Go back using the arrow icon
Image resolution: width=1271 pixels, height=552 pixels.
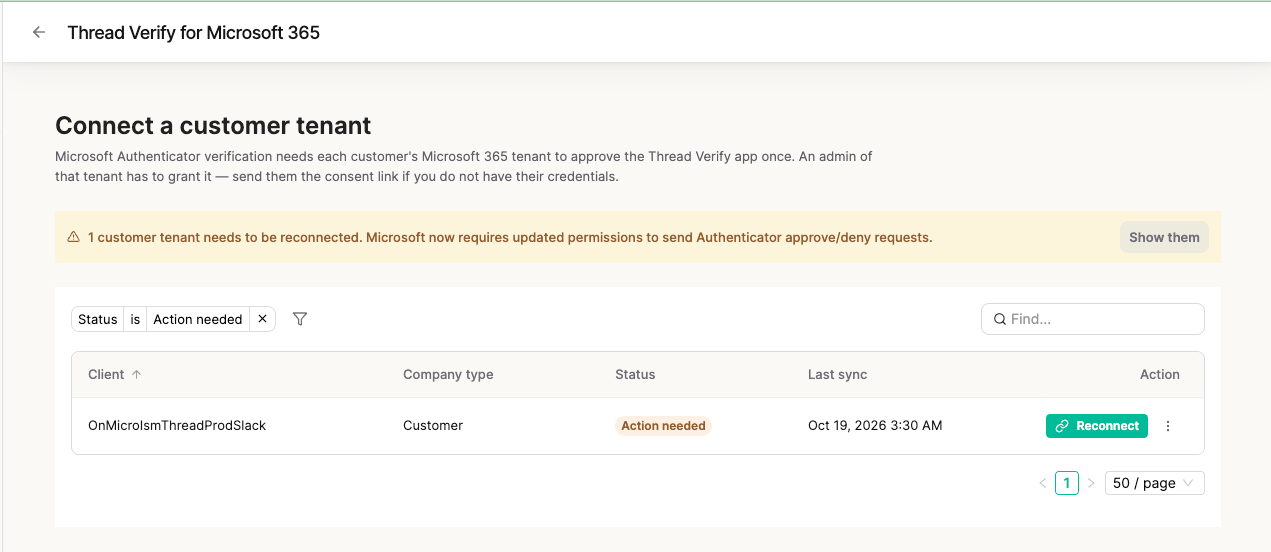(39, 32)
